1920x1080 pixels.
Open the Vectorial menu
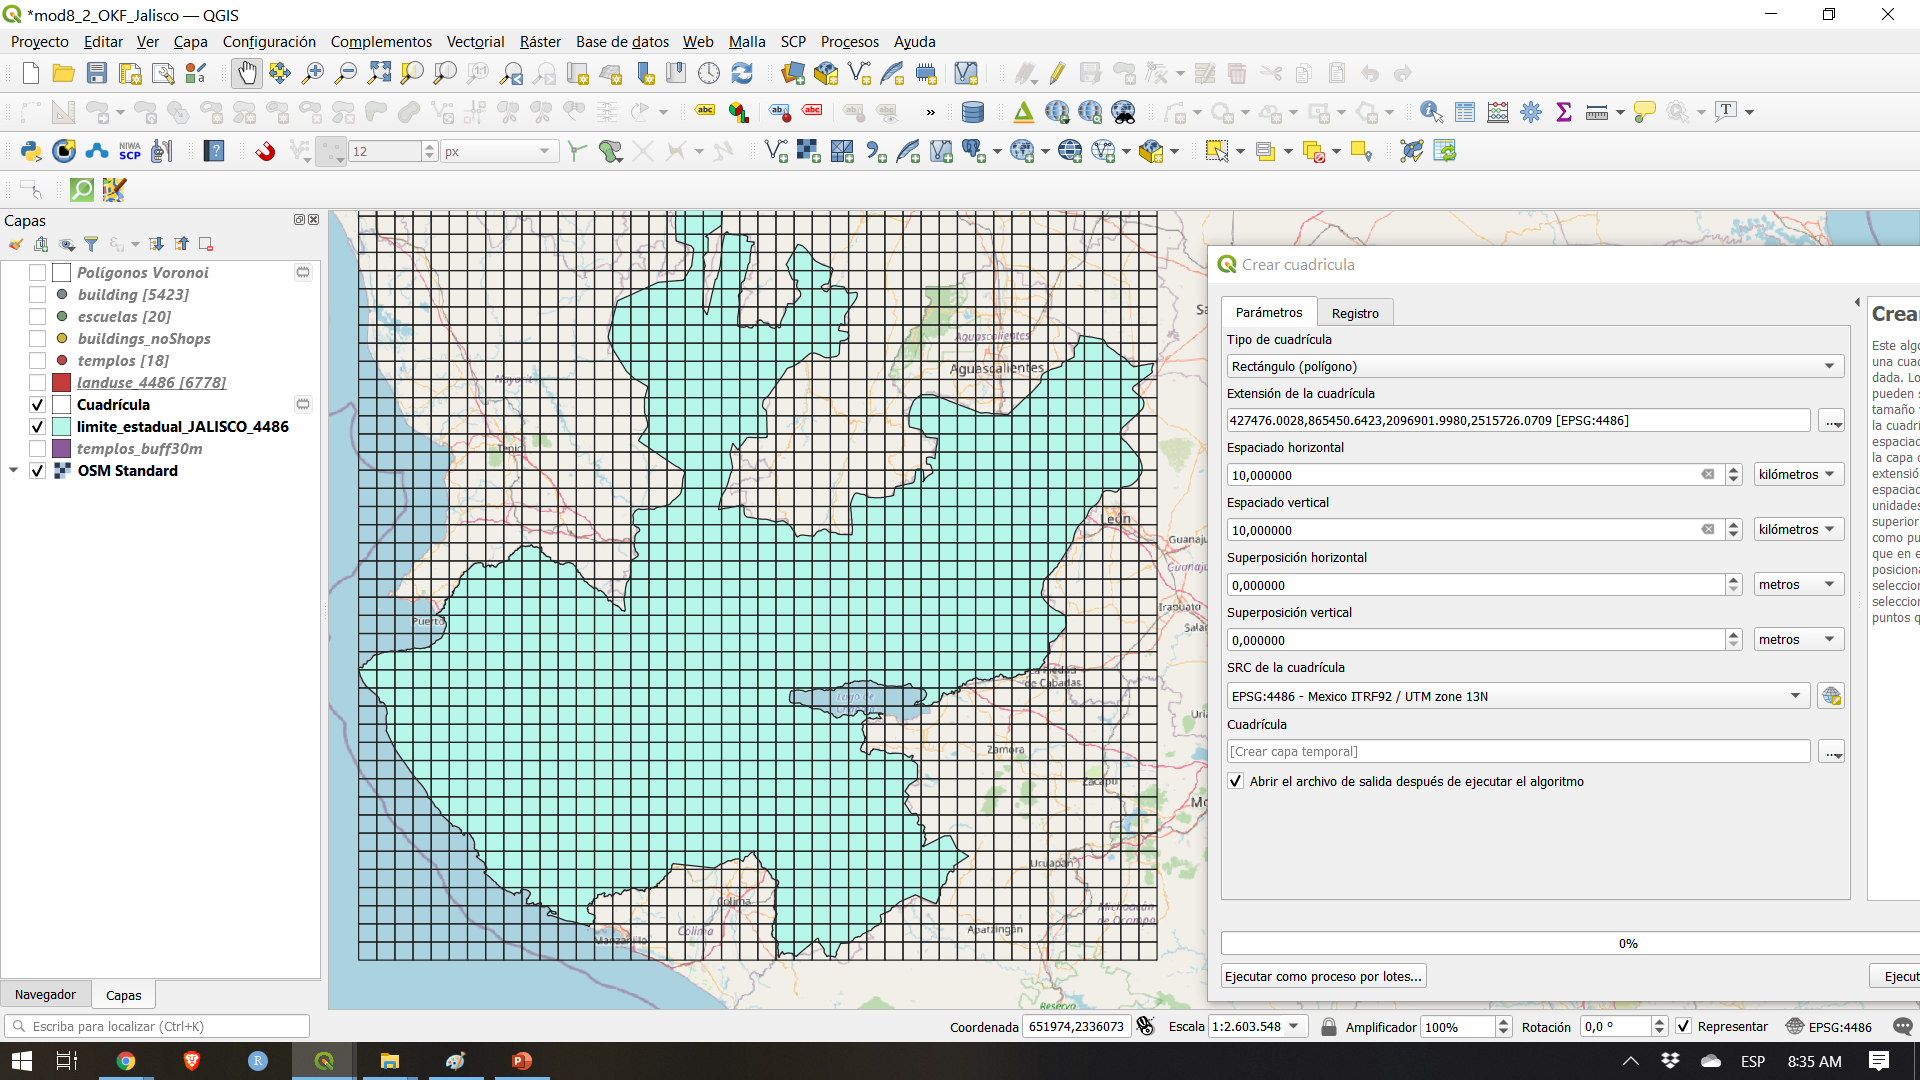click(475, 42)
